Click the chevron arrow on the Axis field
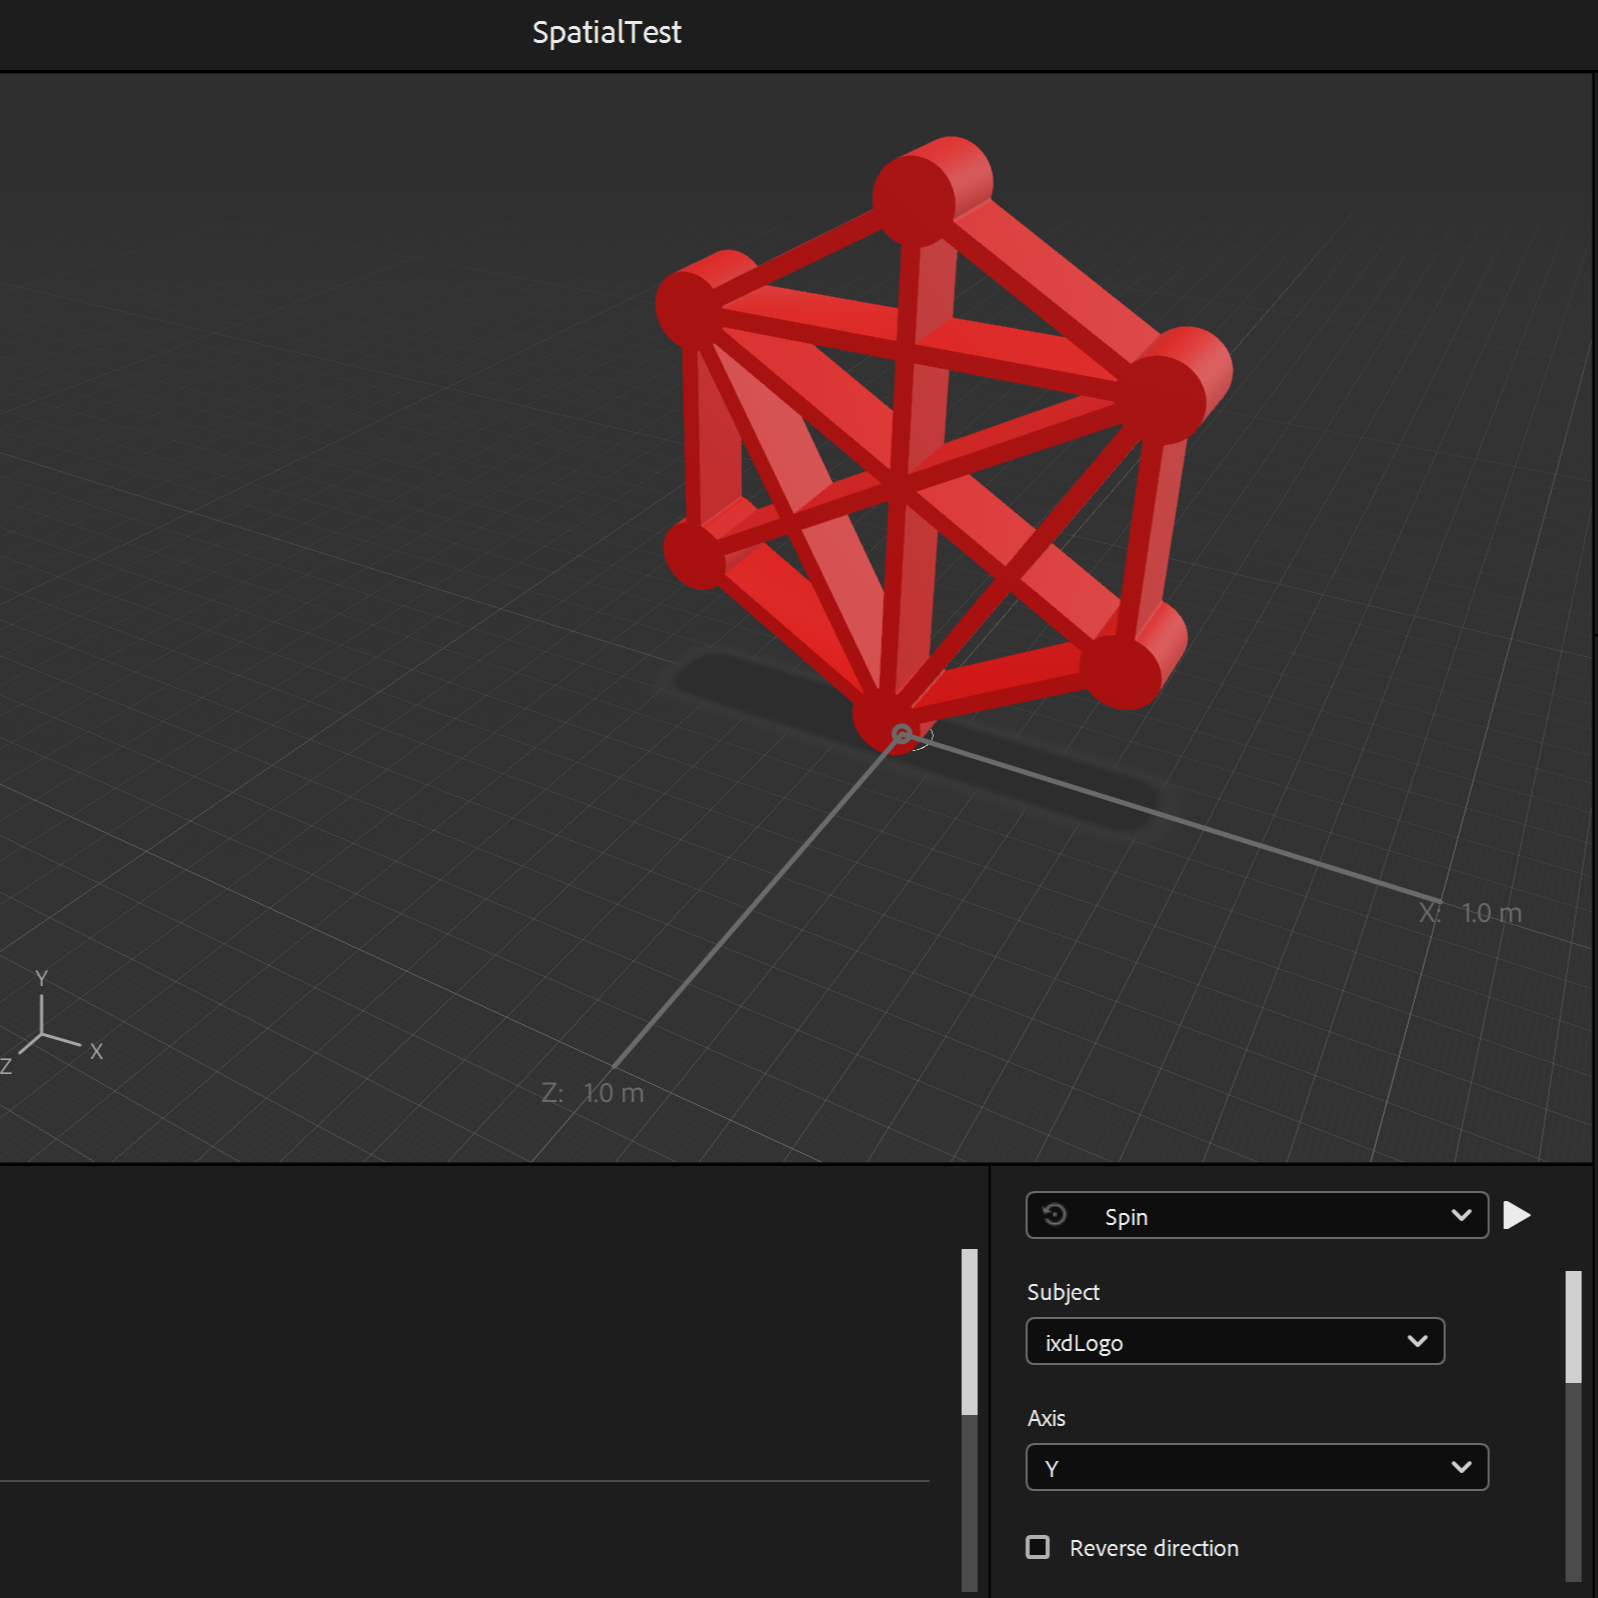The width and height of the screenshot is (1598, 1598). (x=1461, y=1467)
